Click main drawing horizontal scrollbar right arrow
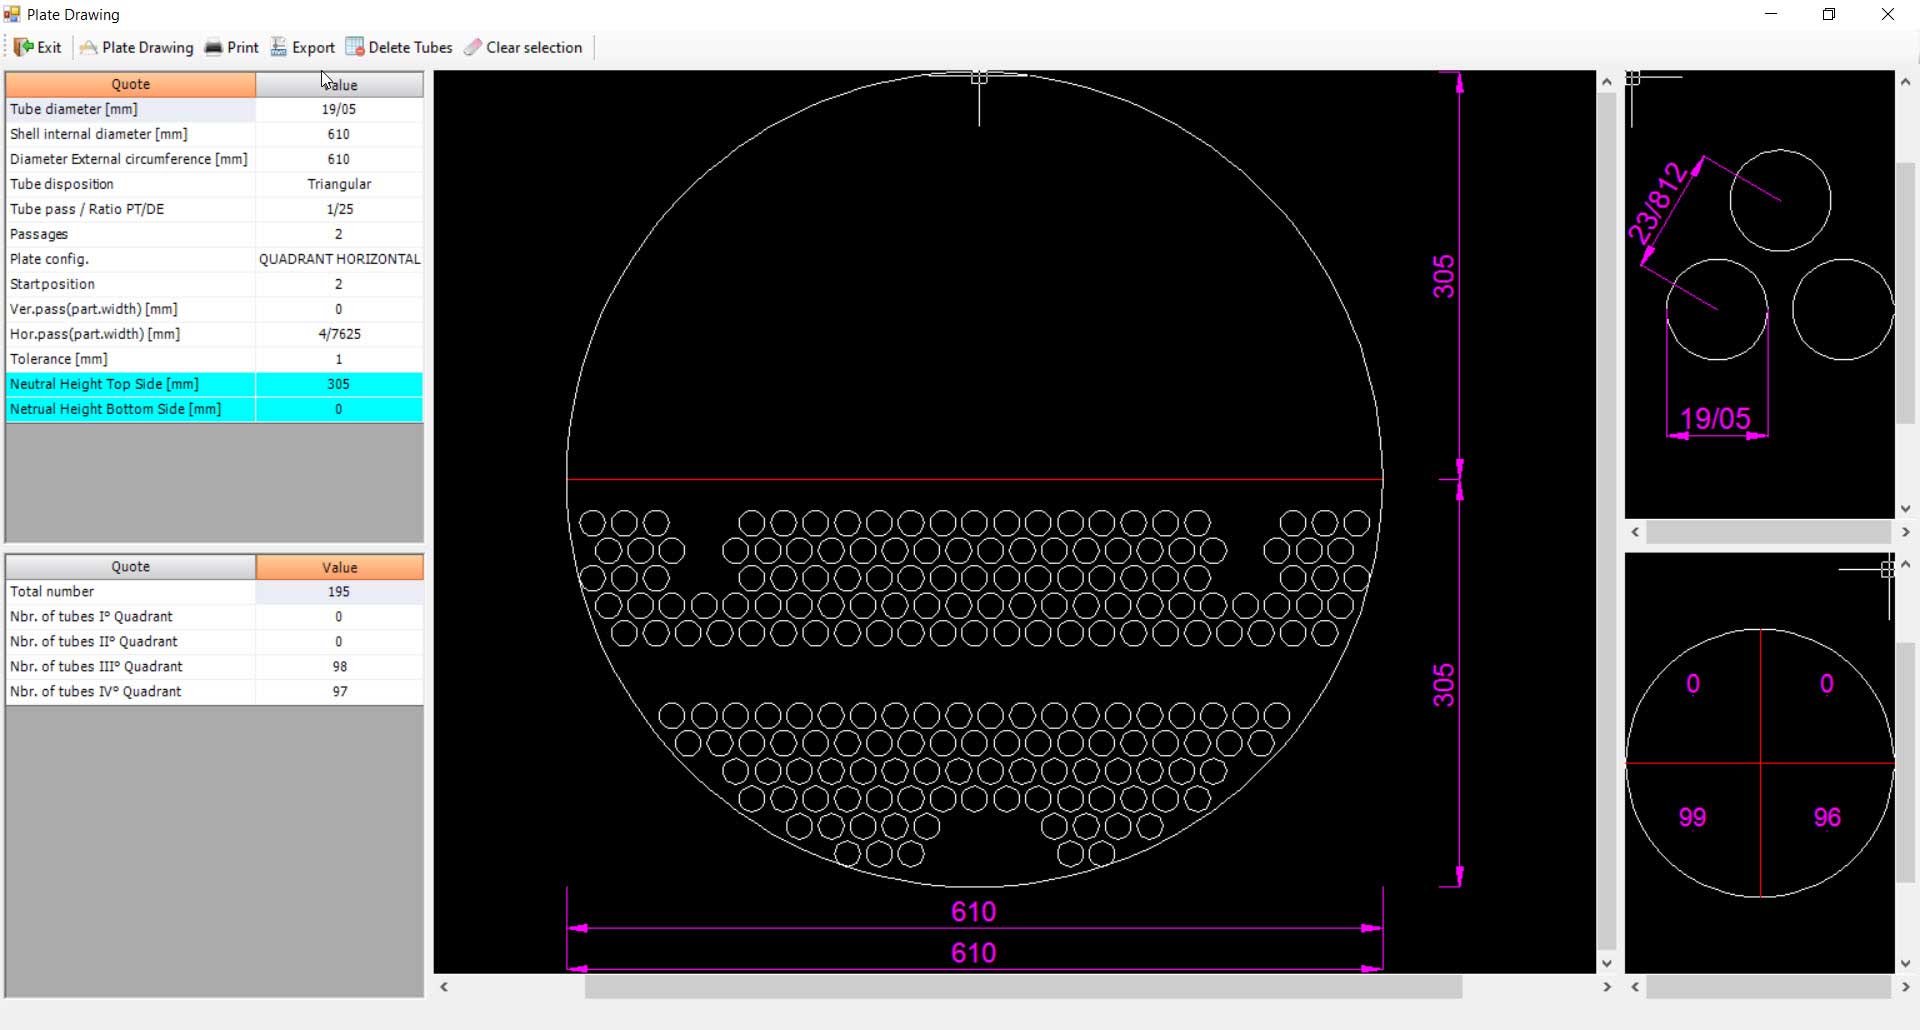The width and height of the screenshot is (1920, 1030). (x=1607, y=987)
